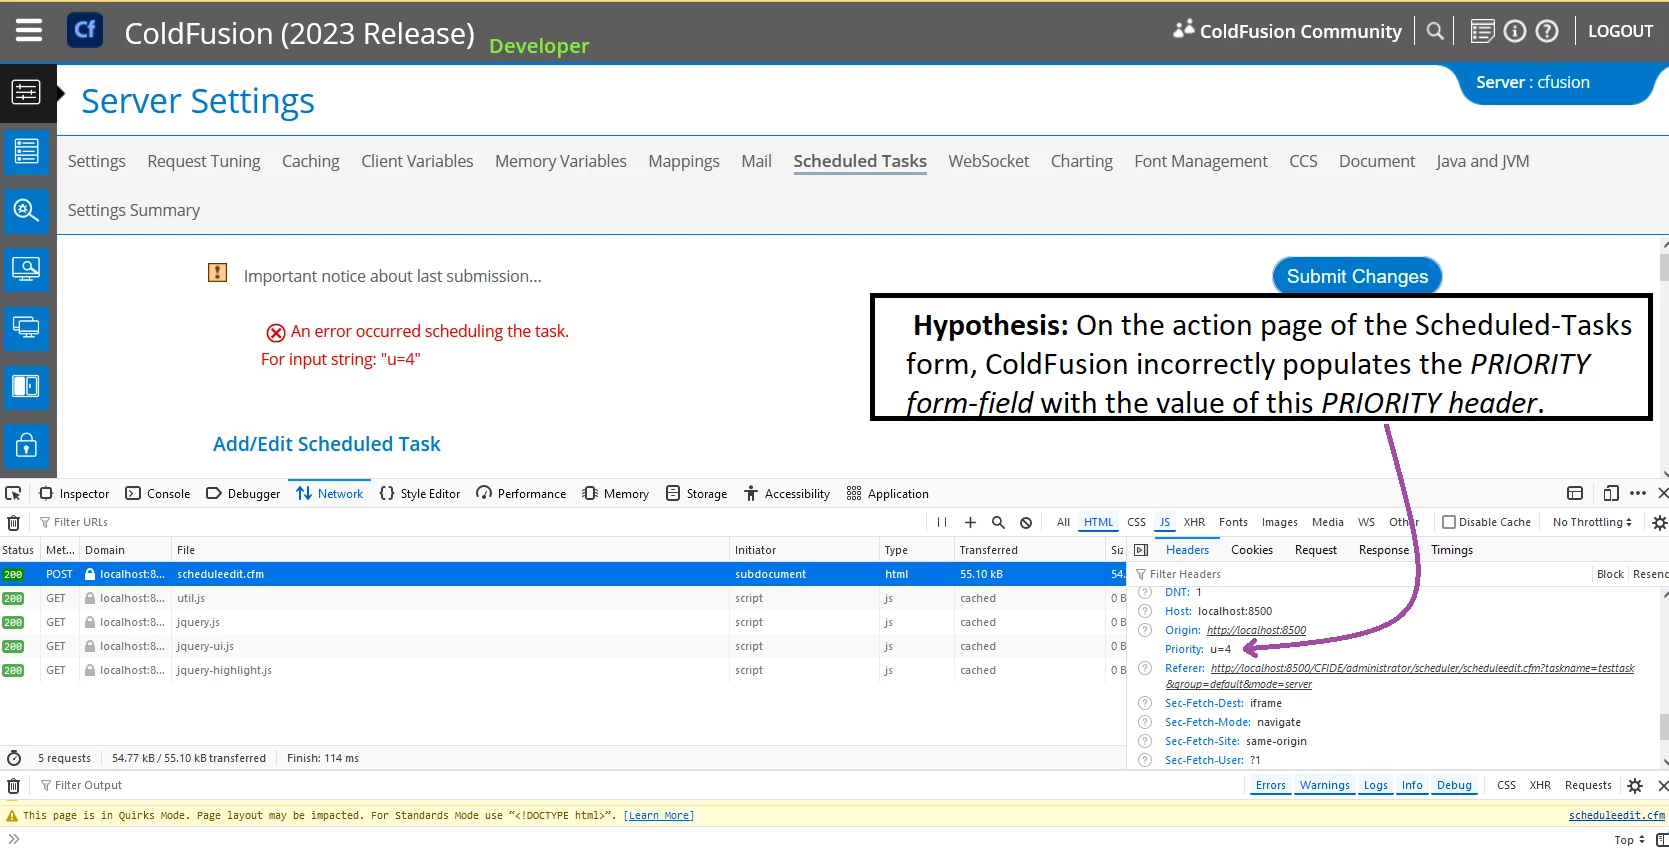Open the console settings gear icon

1635,785
